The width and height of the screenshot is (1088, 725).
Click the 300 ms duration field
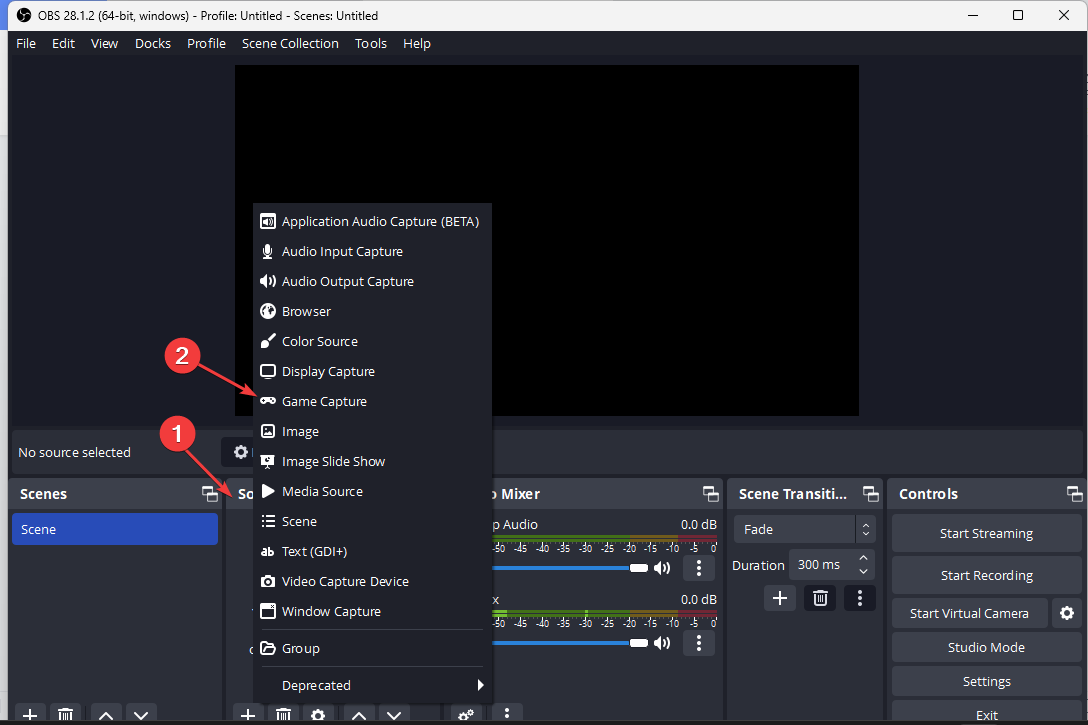[x=823, y=565]
